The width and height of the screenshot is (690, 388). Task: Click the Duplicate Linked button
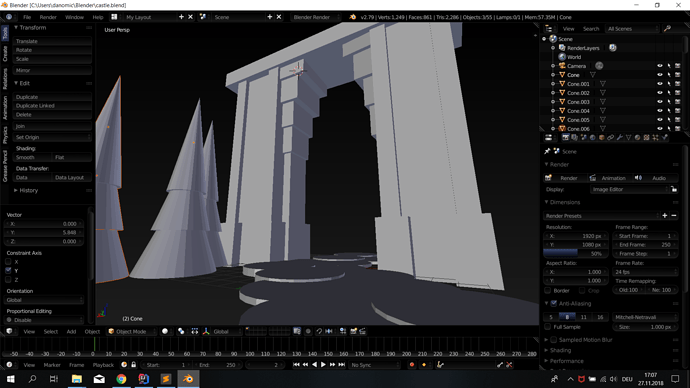[52, 106]
